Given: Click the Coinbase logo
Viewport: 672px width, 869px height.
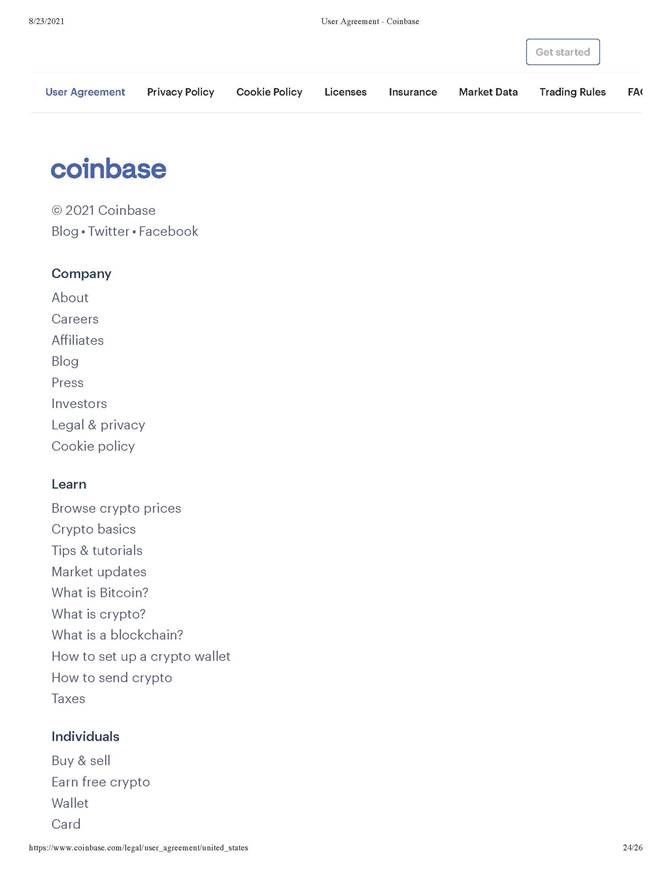Looking at the screenshot, I should (108, 169).
